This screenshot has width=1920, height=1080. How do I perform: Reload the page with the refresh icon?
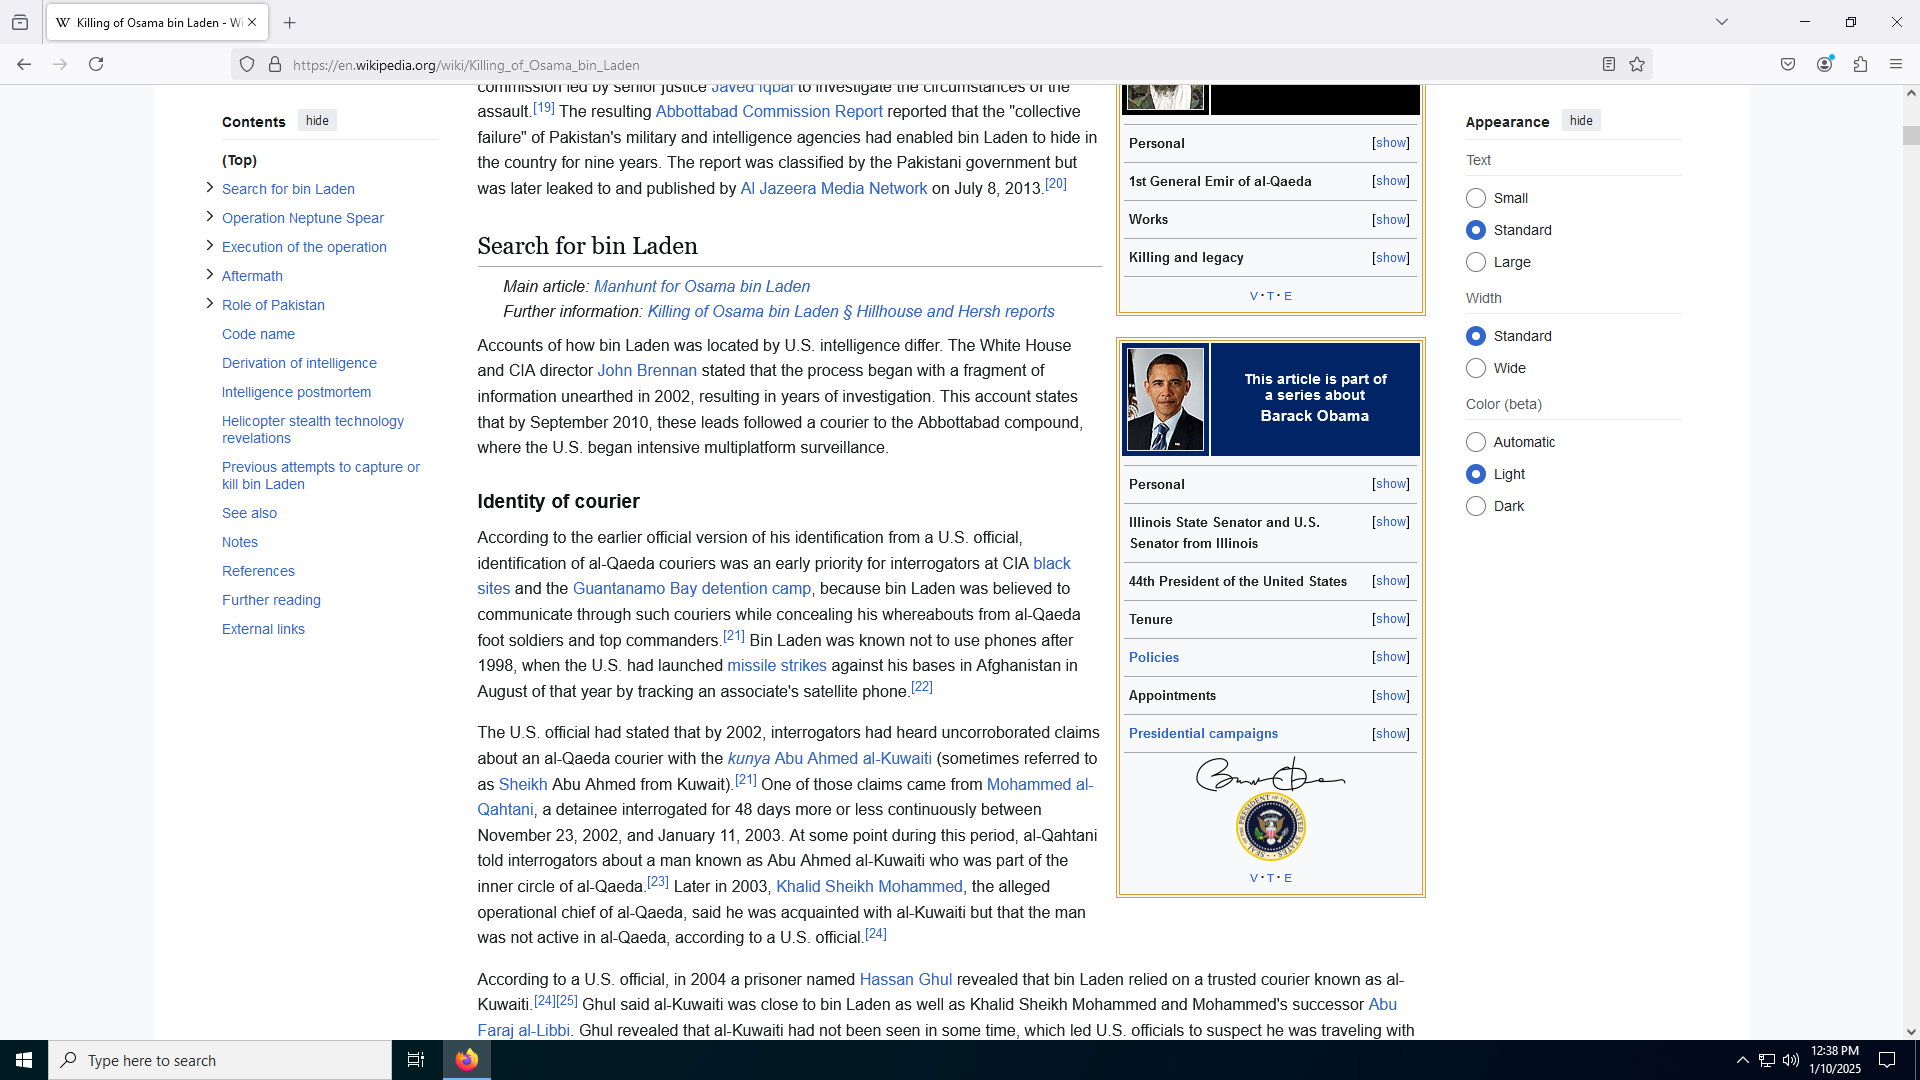(96, 64)
